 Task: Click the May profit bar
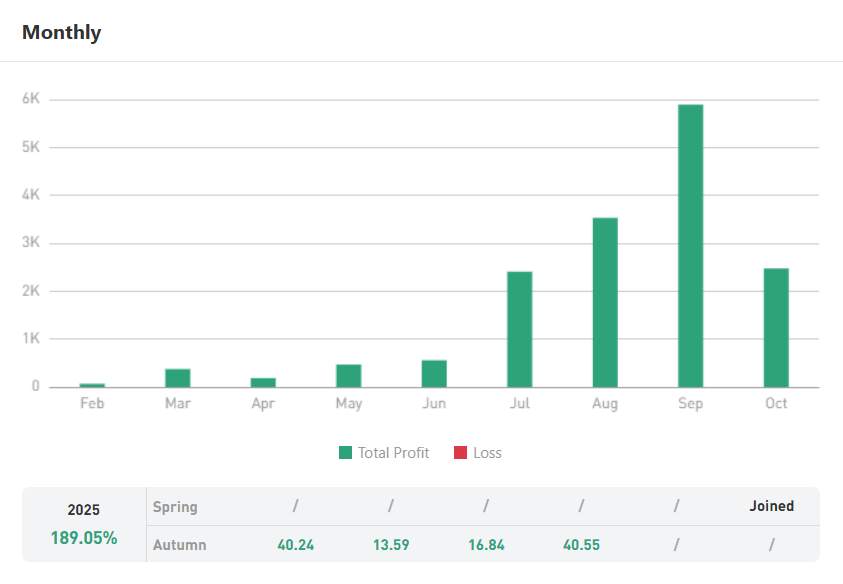click(x=348, y=375)
